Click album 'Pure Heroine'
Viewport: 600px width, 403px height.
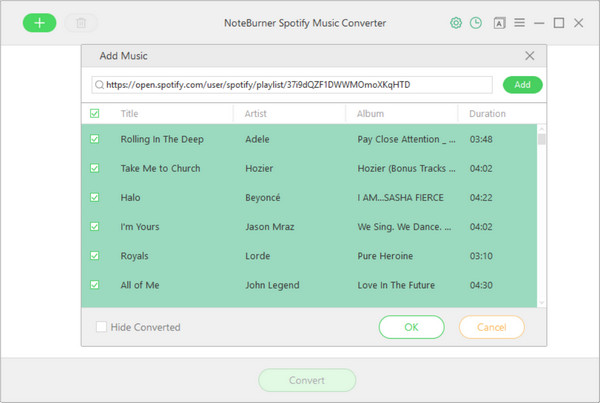(385, 256)
